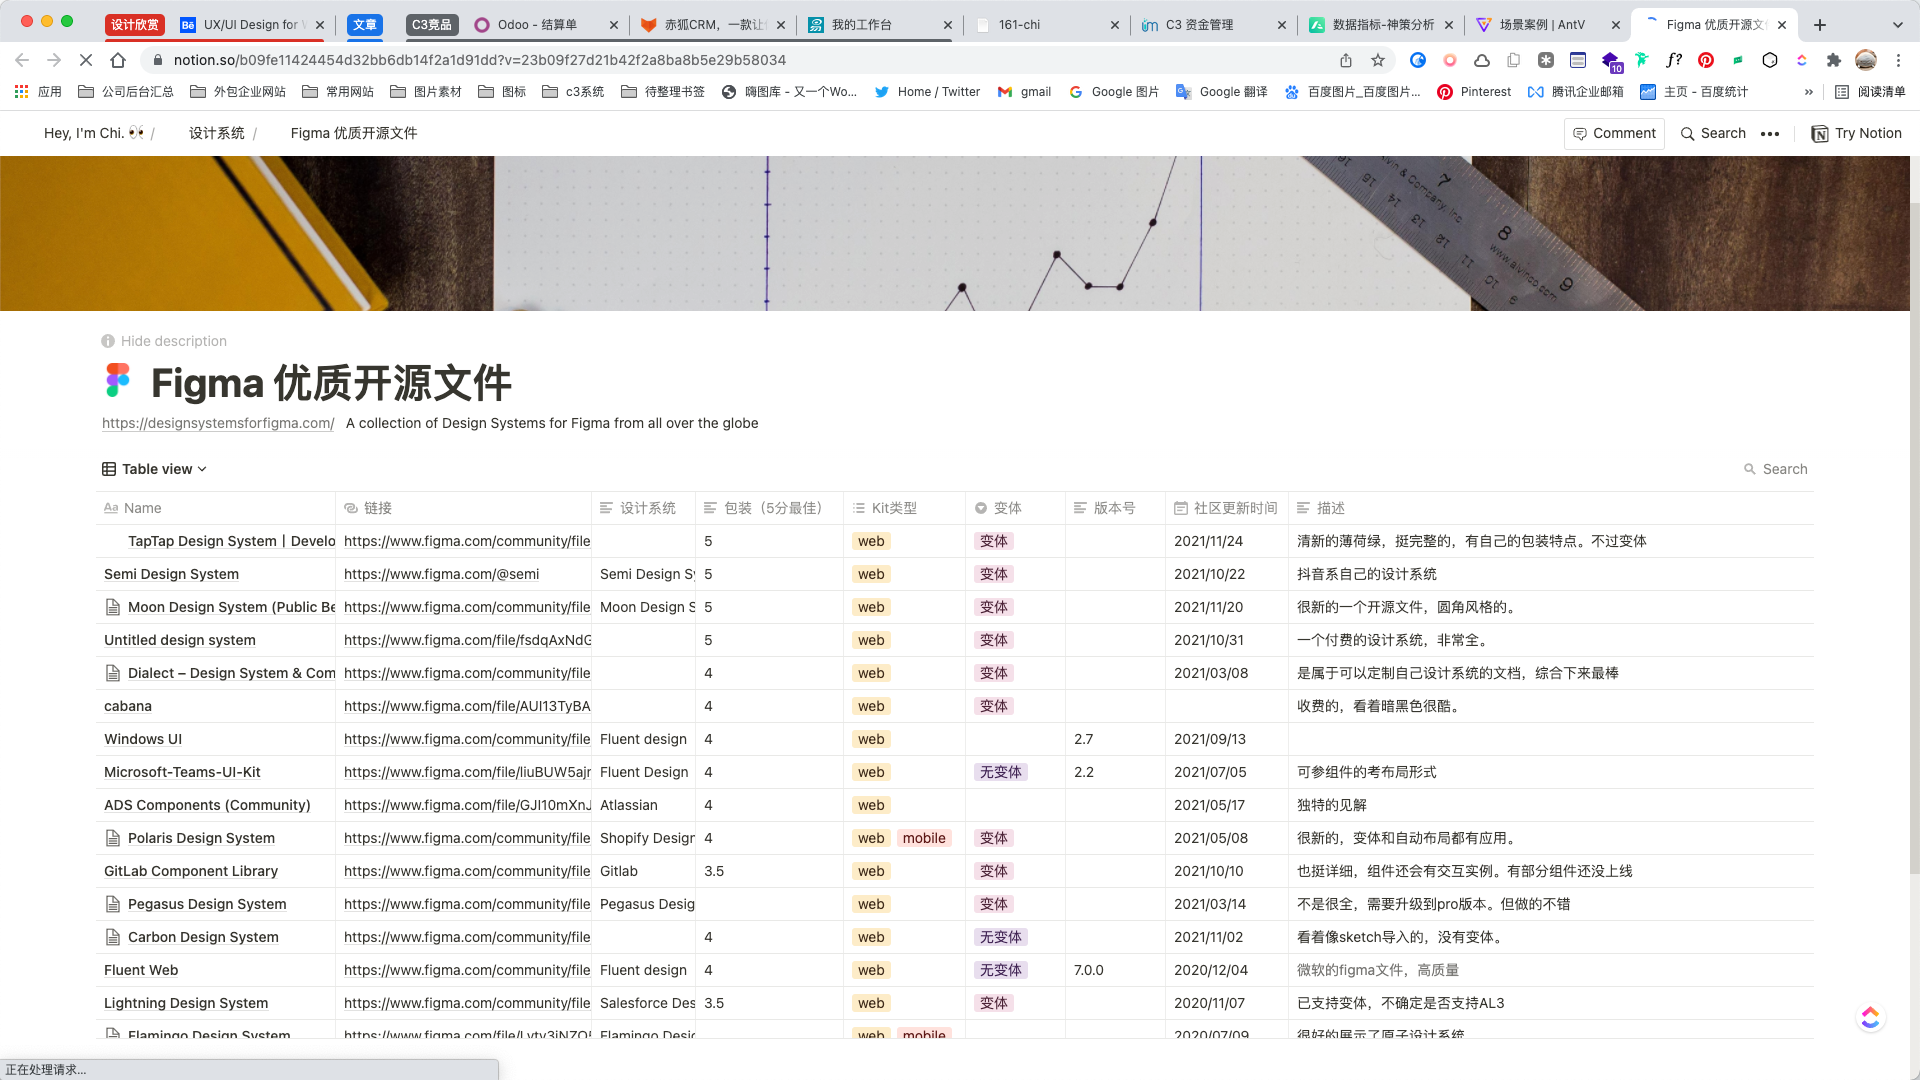Expand the tab search dropdown arrow
The image size is (1920, 1080).
tap(1898, 25)
